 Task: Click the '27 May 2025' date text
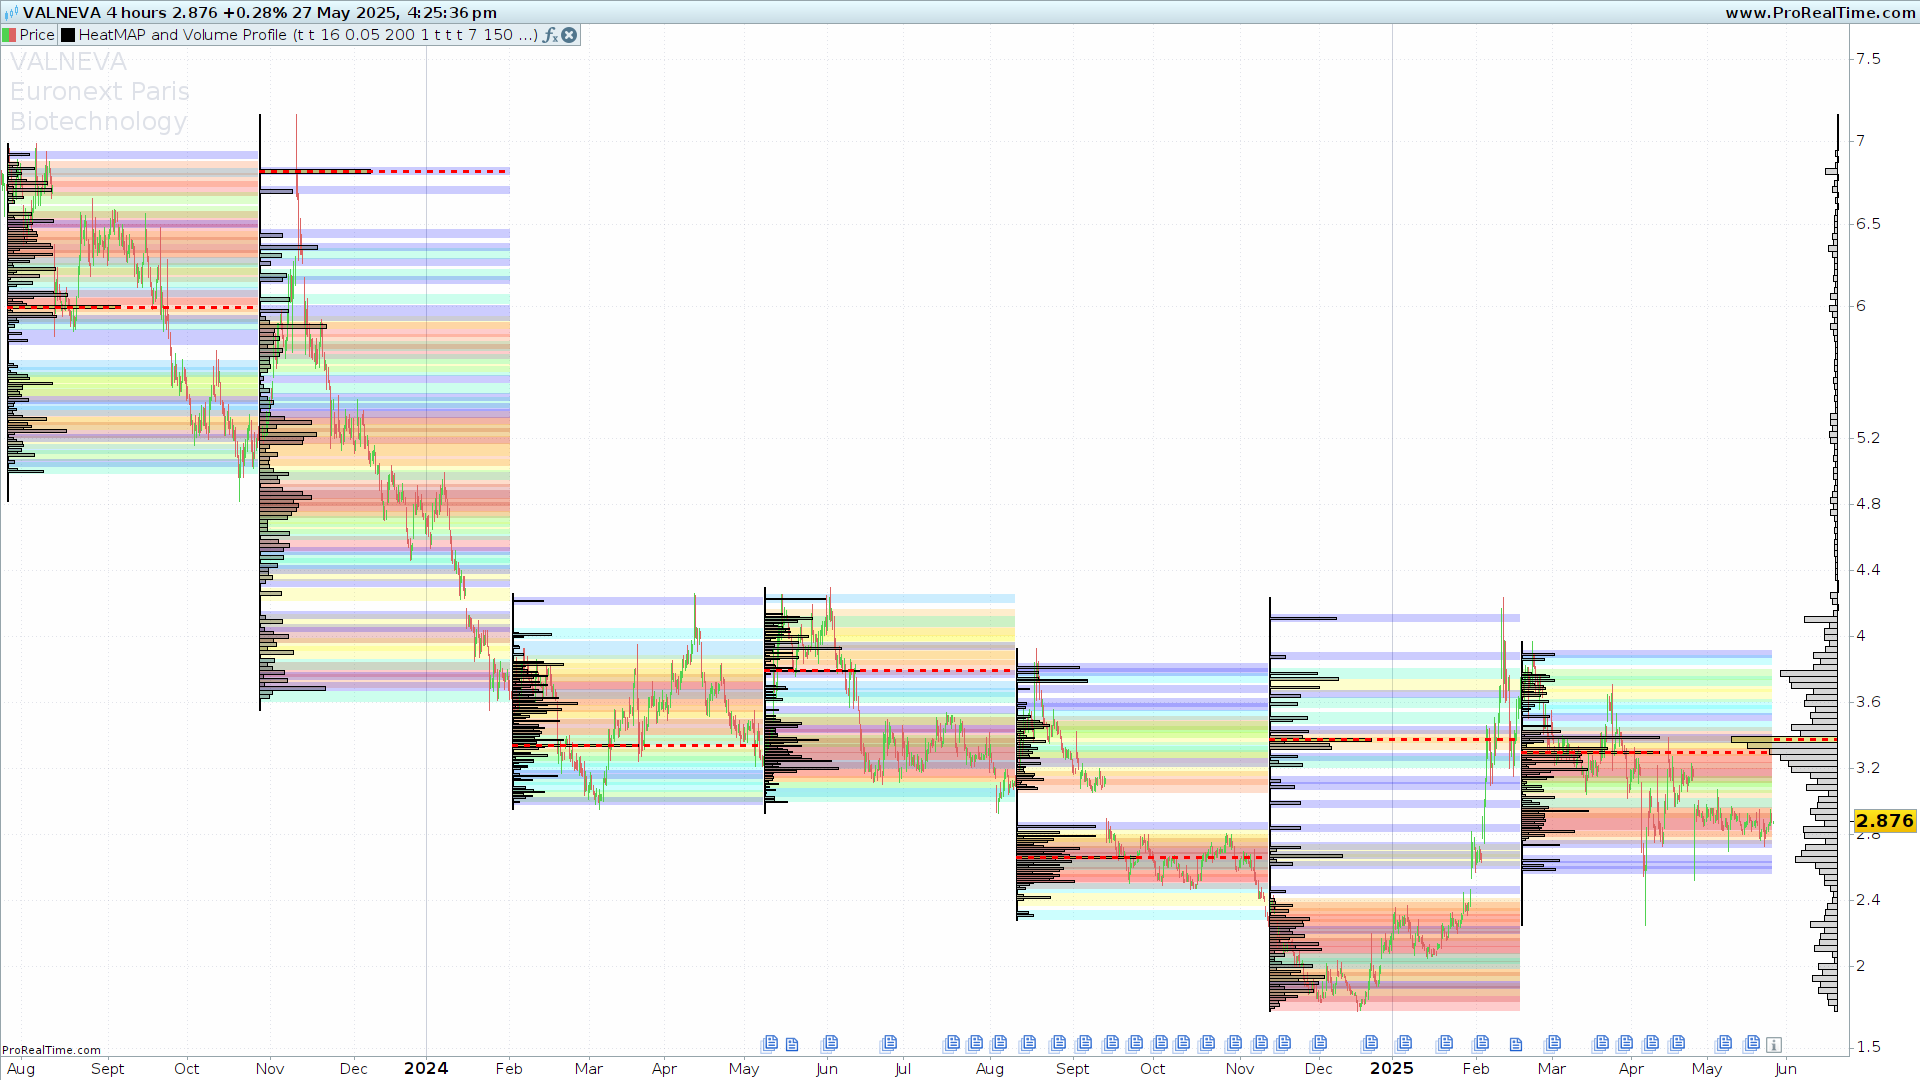point(345,12)
